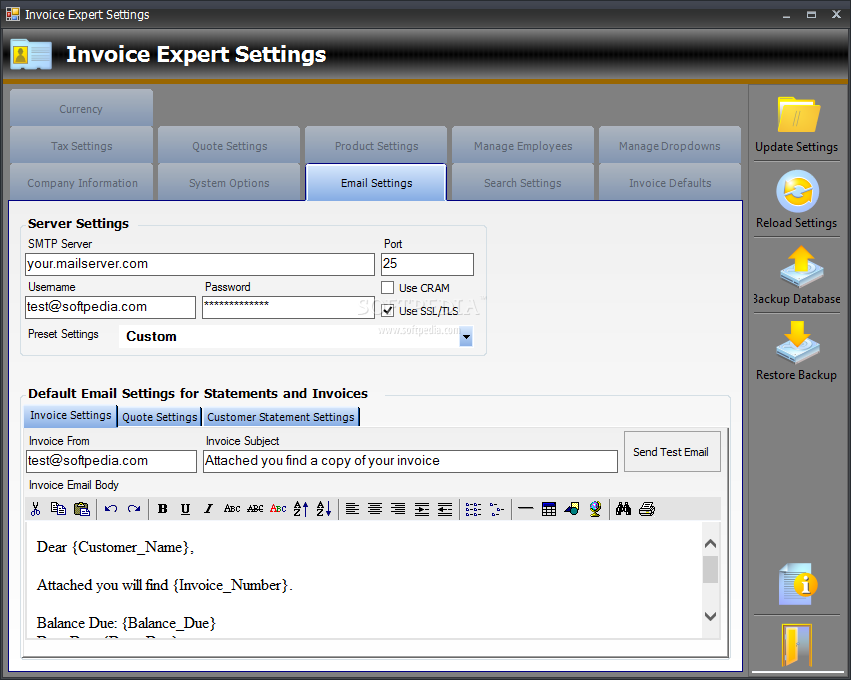Toggle bold formatting
This screenshot has height=680, width=851.
coord(162,509)
